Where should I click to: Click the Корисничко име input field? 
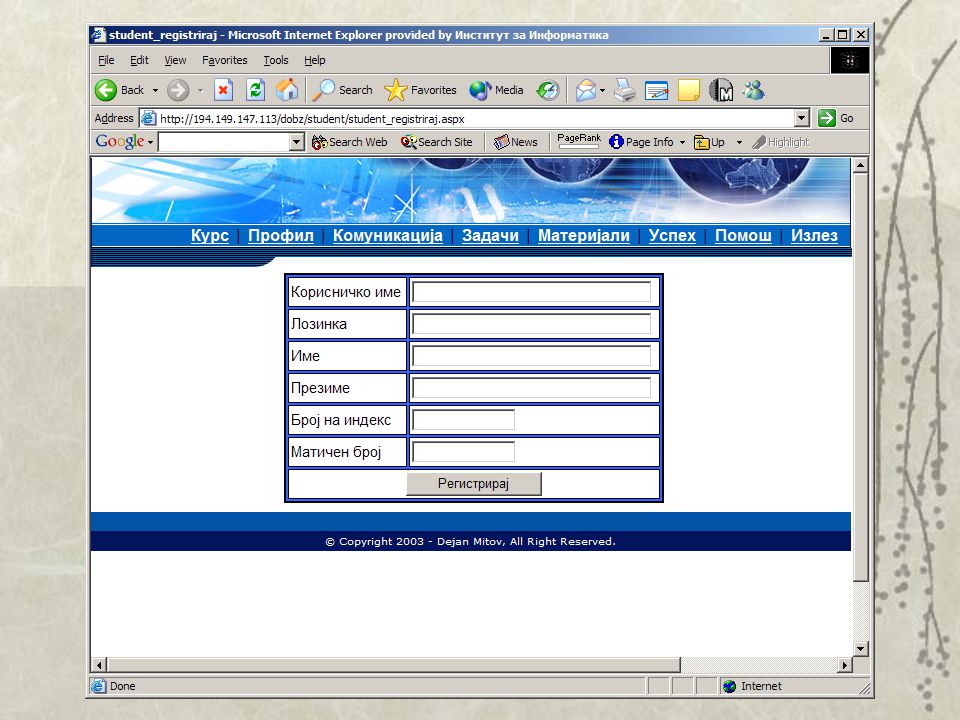point(531,292)
